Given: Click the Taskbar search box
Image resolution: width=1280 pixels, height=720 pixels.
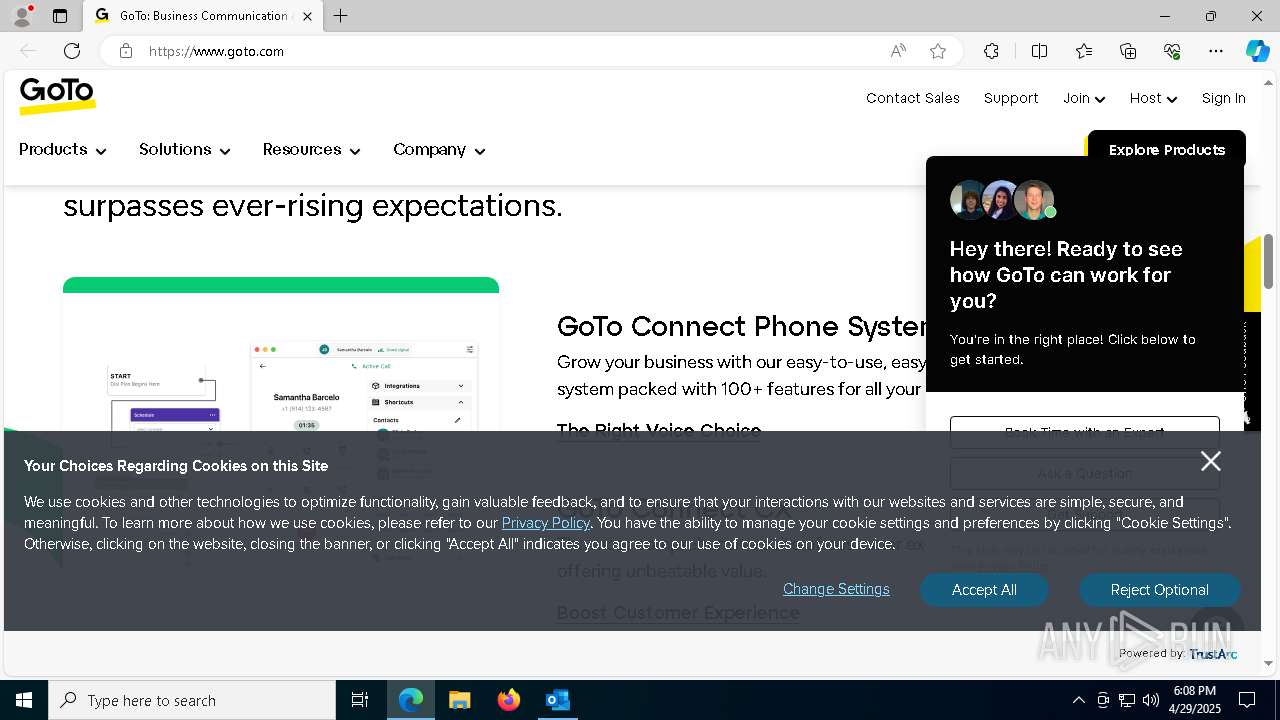Looking at the screenshot, I should click(x=192, y=700).
